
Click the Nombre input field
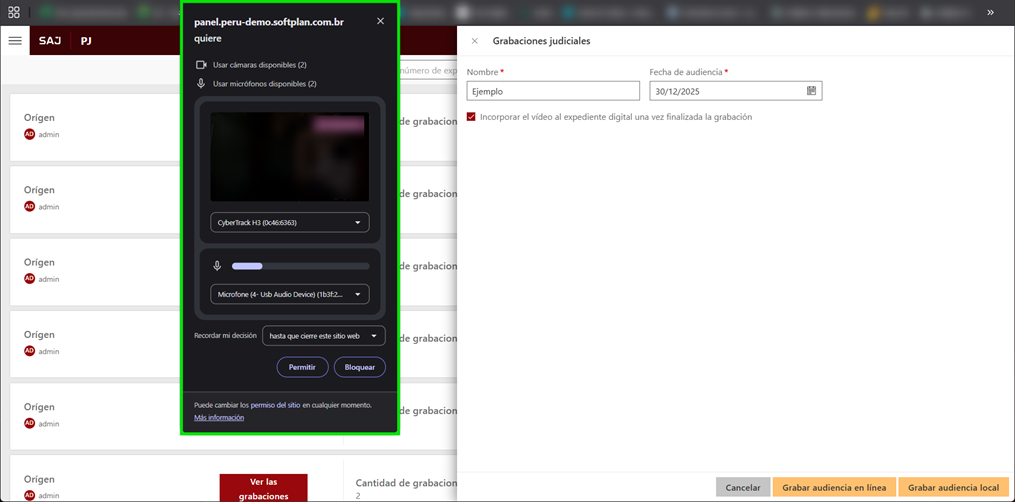click(x=553, y=91)
